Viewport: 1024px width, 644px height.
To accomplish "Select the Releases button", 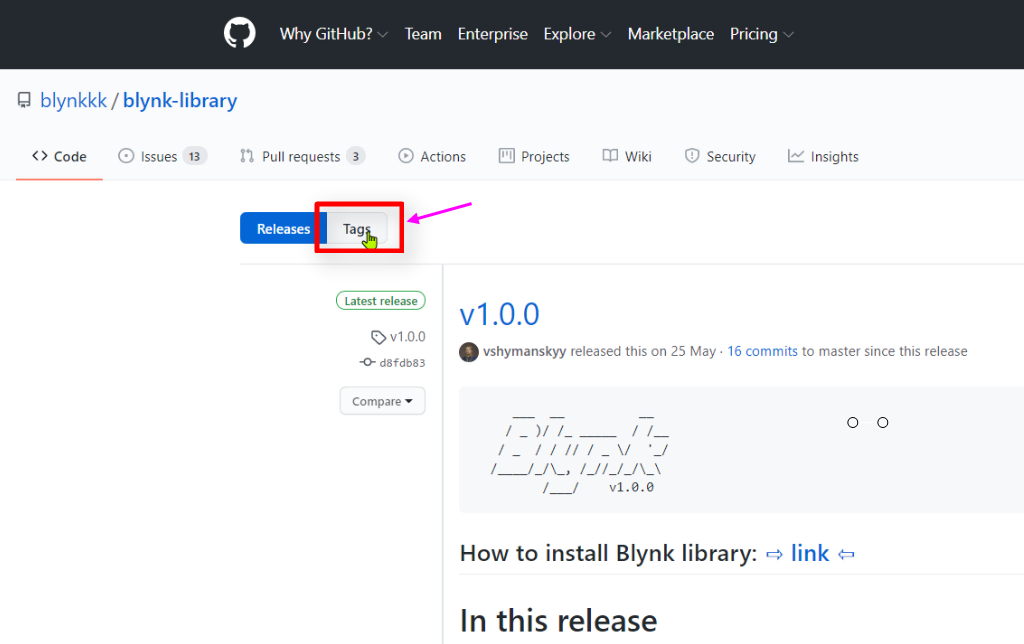I will pos(283,229).
